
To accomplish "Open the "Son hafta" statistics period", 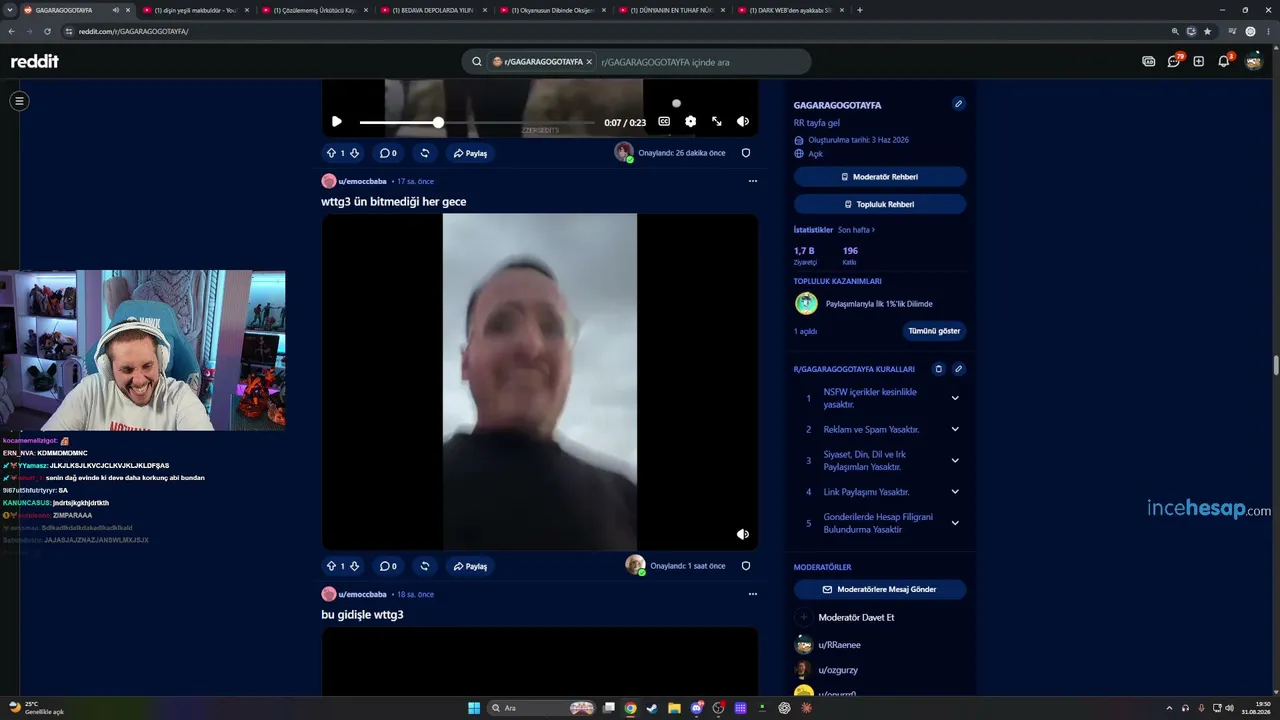I will [856, 230].
